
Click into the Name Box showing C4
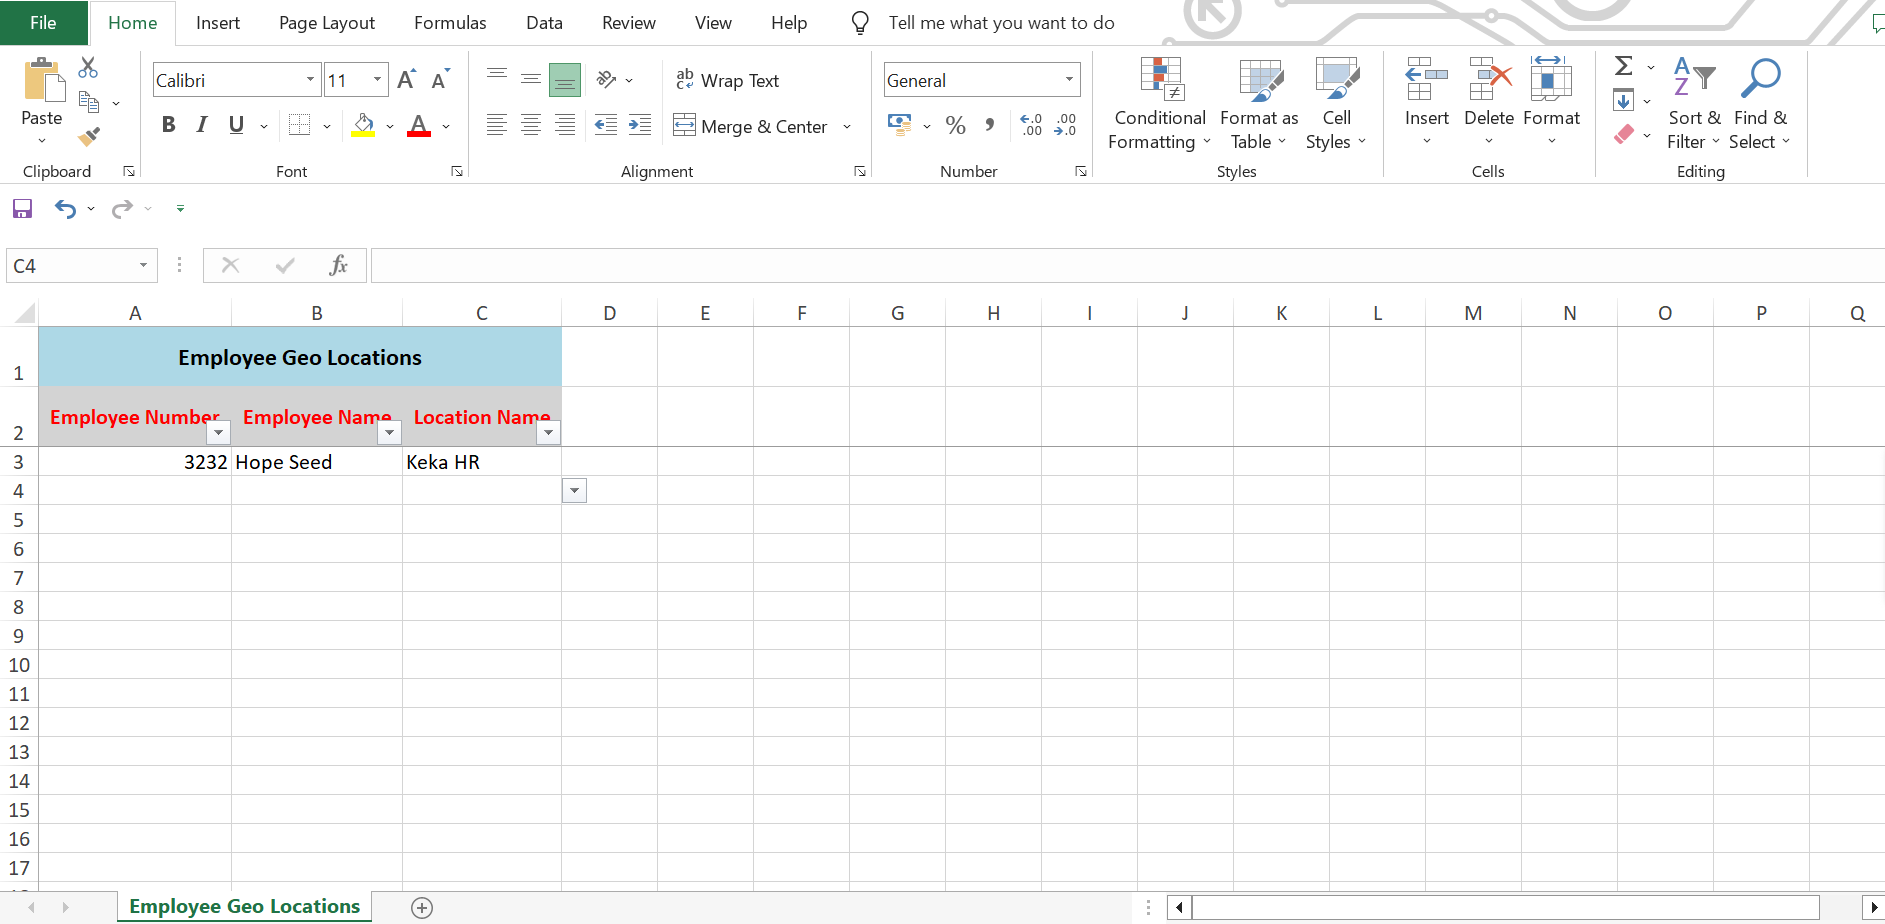point(70,266)
